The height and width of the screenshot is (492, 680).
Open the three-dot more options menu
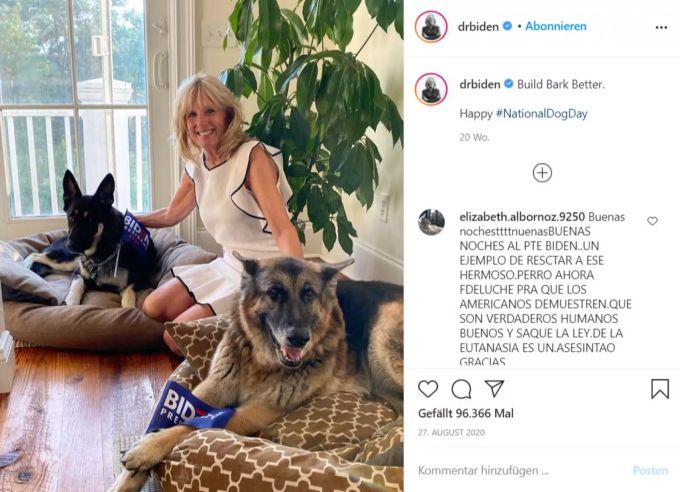pyautogui.click(x=661, y=27)
